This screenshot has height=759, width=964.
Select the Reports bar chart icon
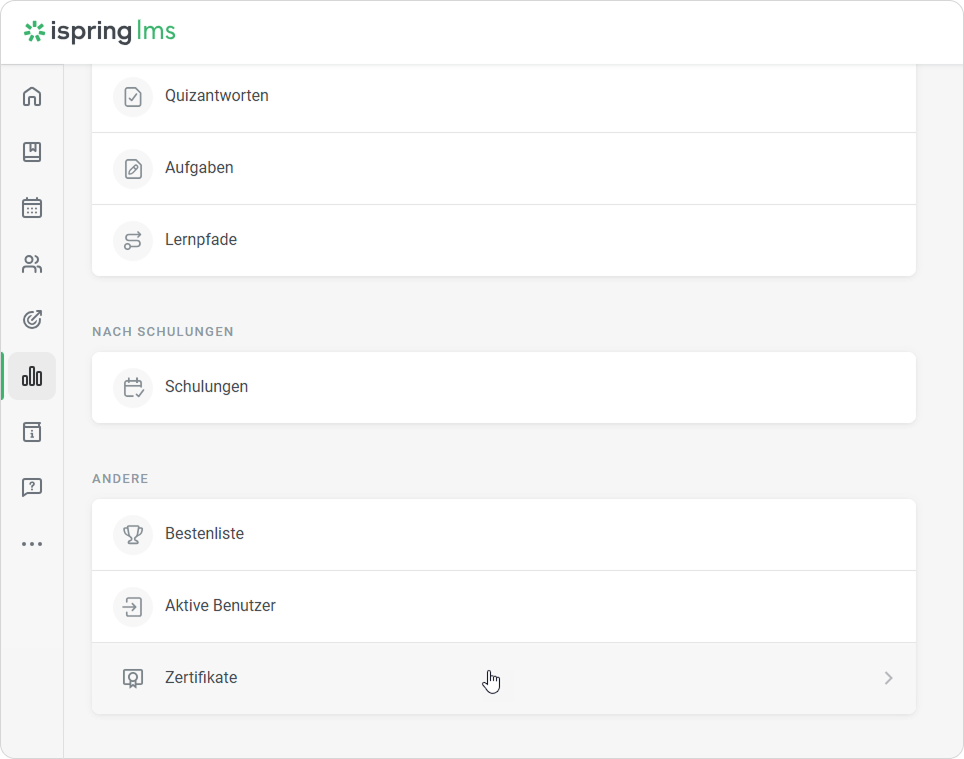click(x=32, y=376)
